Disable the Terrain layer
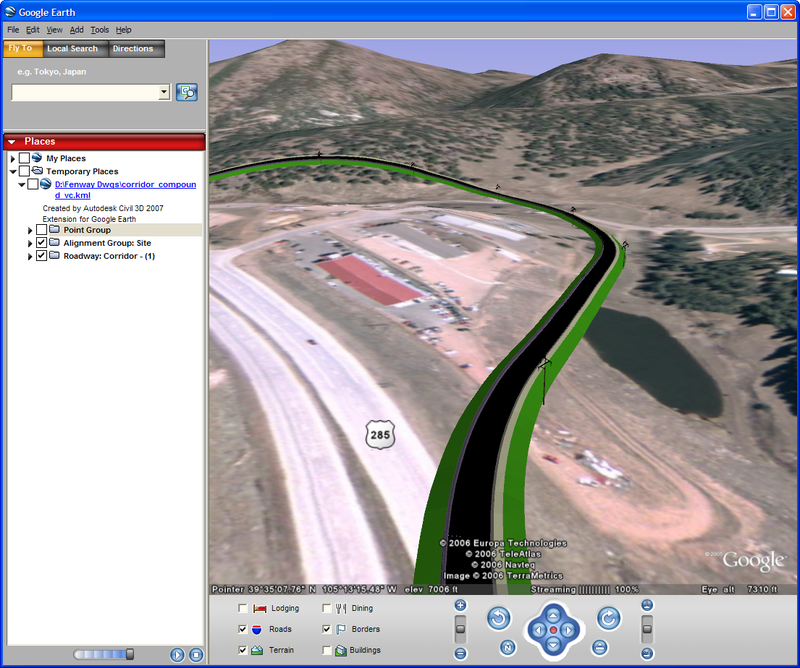The image size is (800, 668). click(x=240, y=650)
